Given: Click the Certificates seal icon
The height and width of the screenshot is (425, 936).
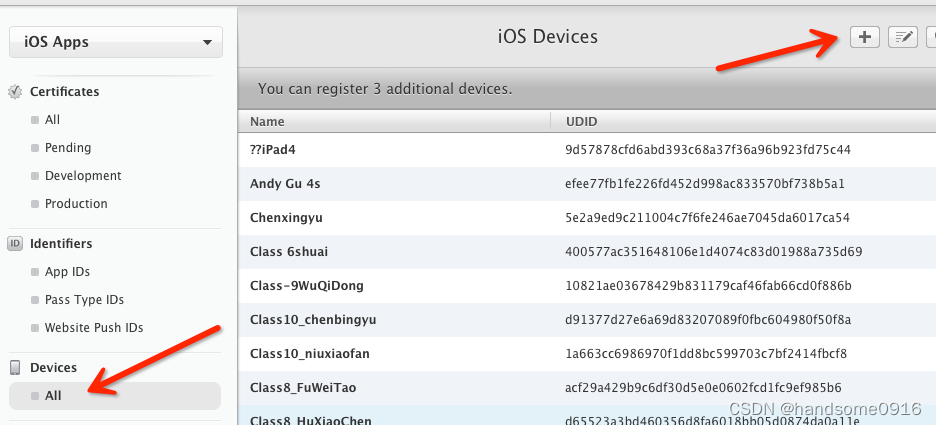Looking at the screenshot, I should pyautogui.click(x=15, y=92).
